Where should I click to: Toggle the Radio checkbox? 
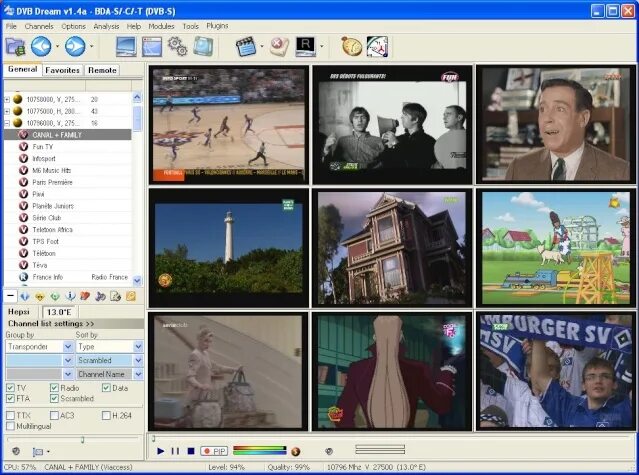[x=54, y=388]
